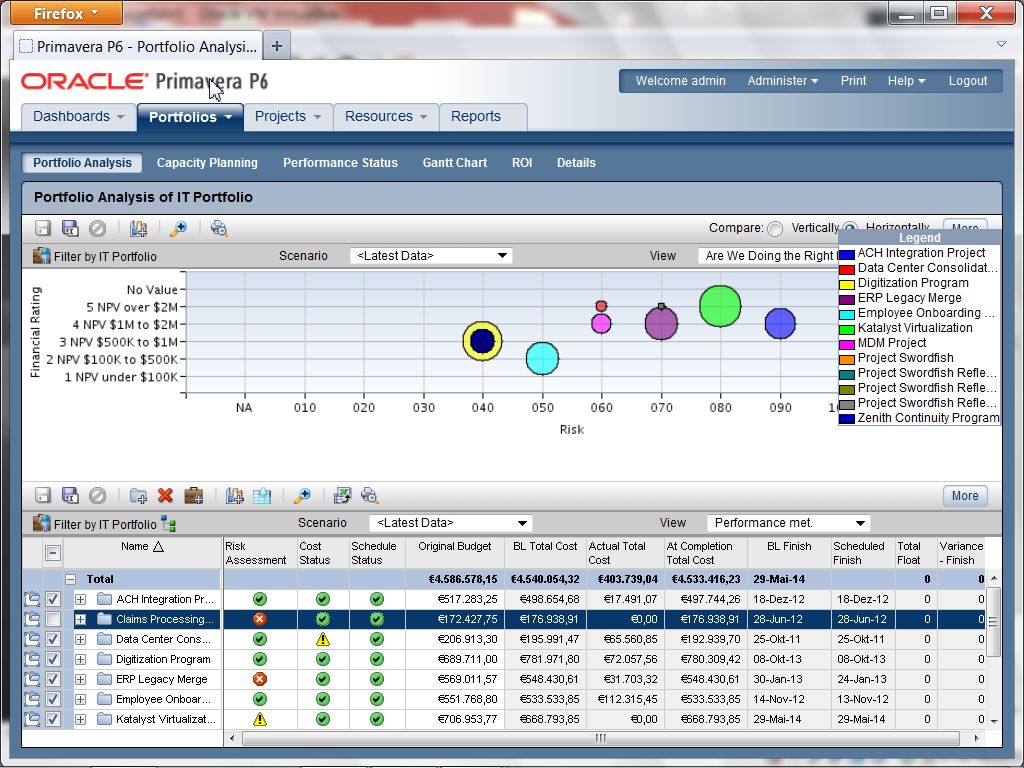The image size is (1024, 768).
Task: Click the More button in table toolbar
Action: click(x=965, y=496)
